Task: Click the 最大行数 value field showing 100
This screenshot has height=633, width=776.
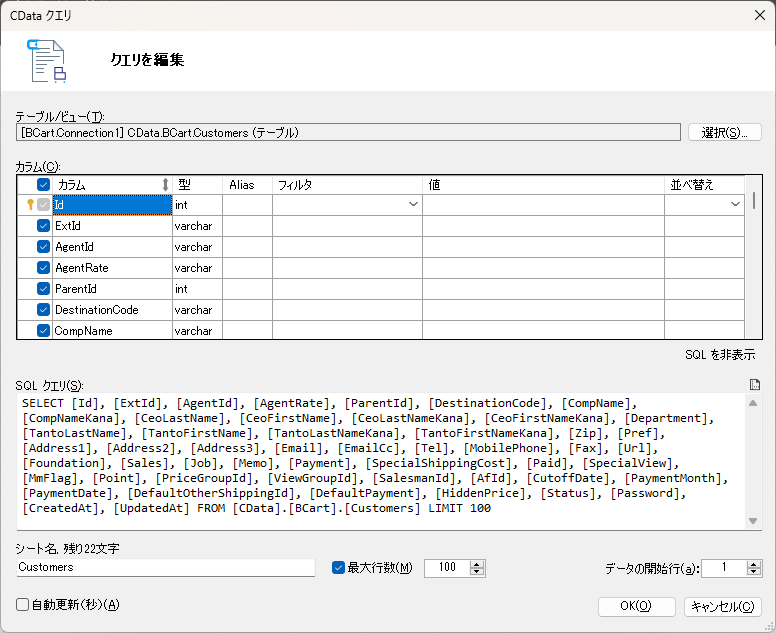Action: tap(447, 568)
